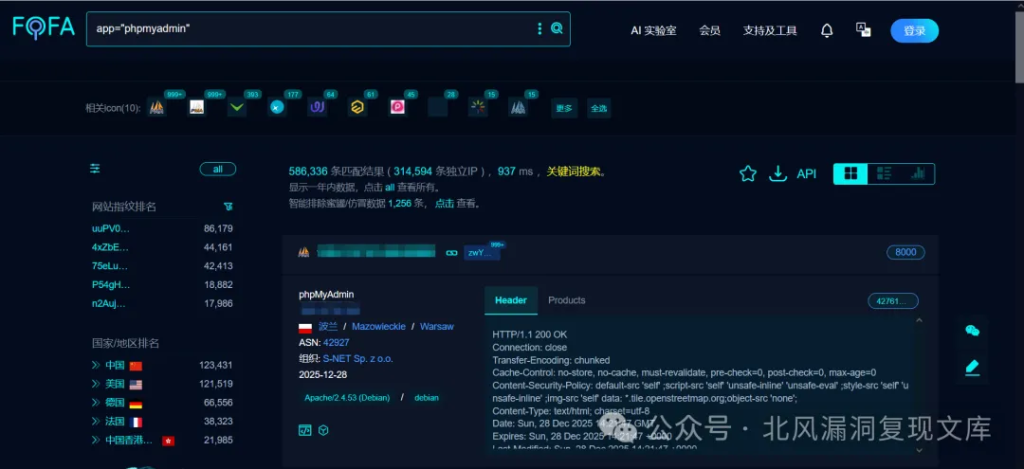This screenshot has height=469, width=1024.
Task: Open the WeChat contact icon on the right
Action: tap(971, 331)
